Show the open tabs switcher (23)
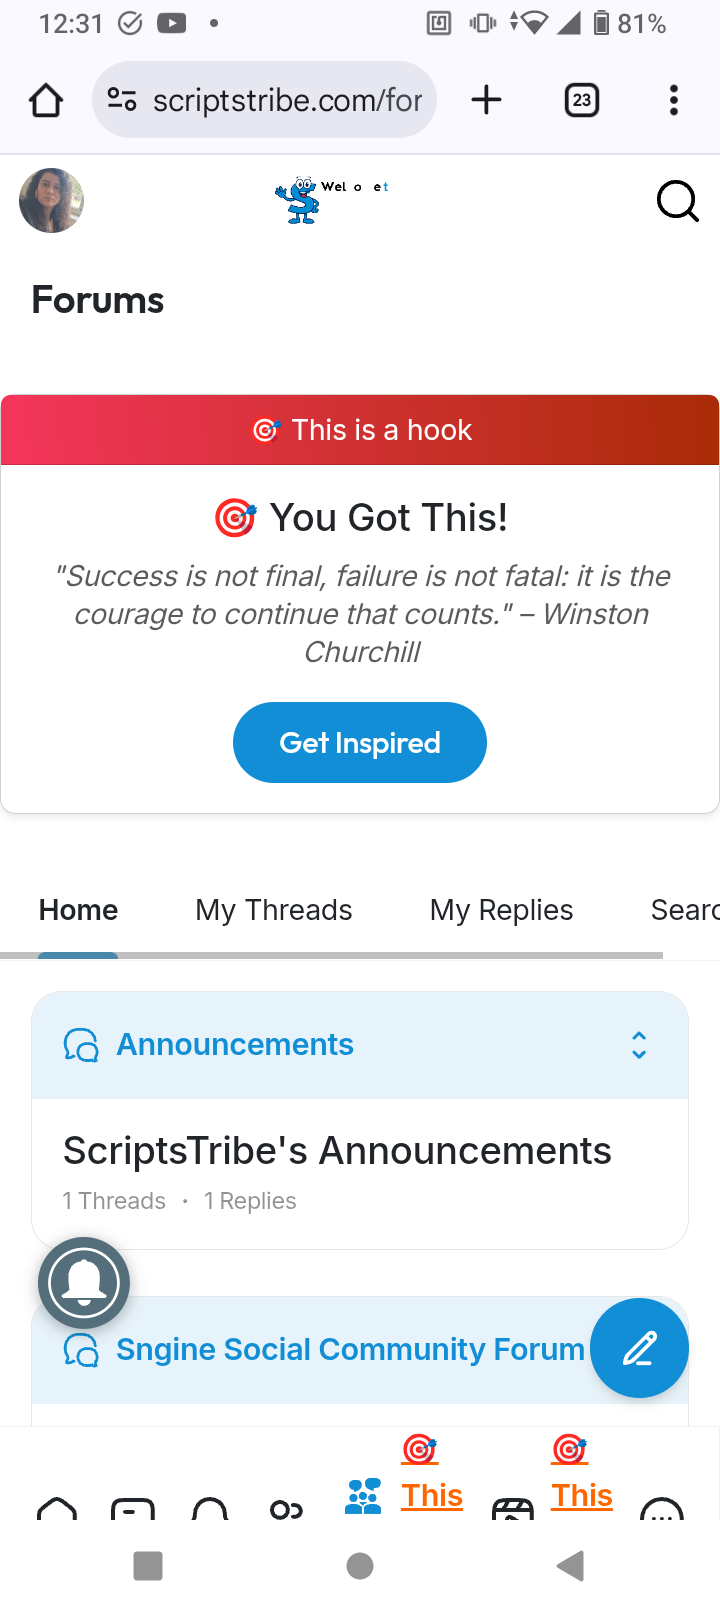The height and width of the screenshot is (1612, 720). point(582,100)
